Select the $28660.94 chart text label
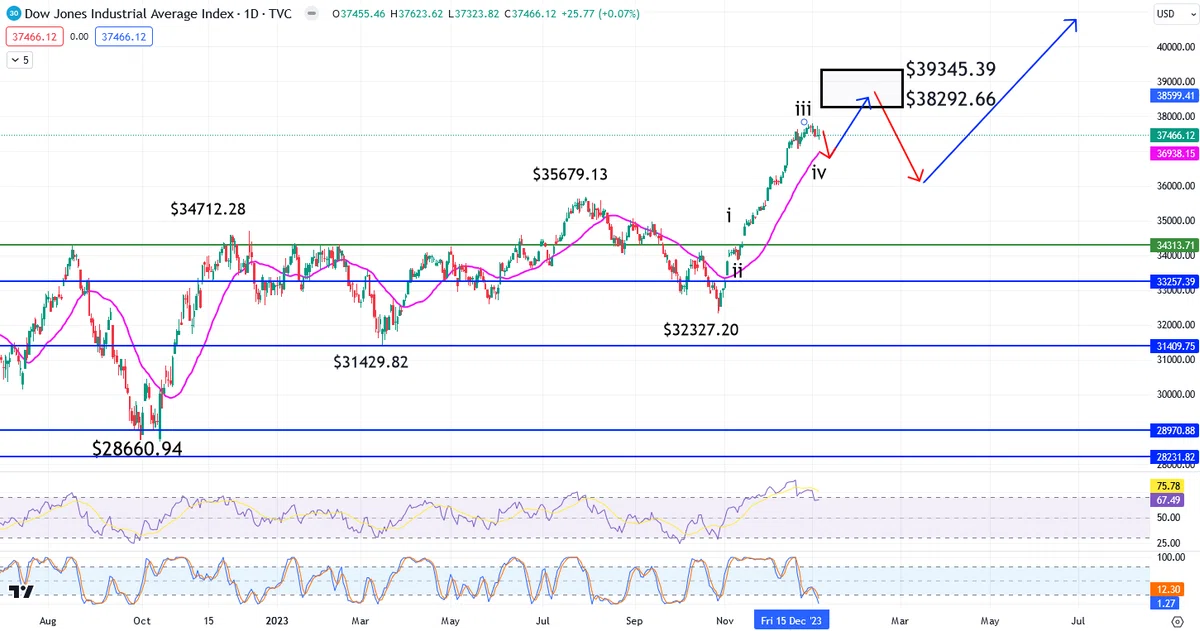 (136, 449)
